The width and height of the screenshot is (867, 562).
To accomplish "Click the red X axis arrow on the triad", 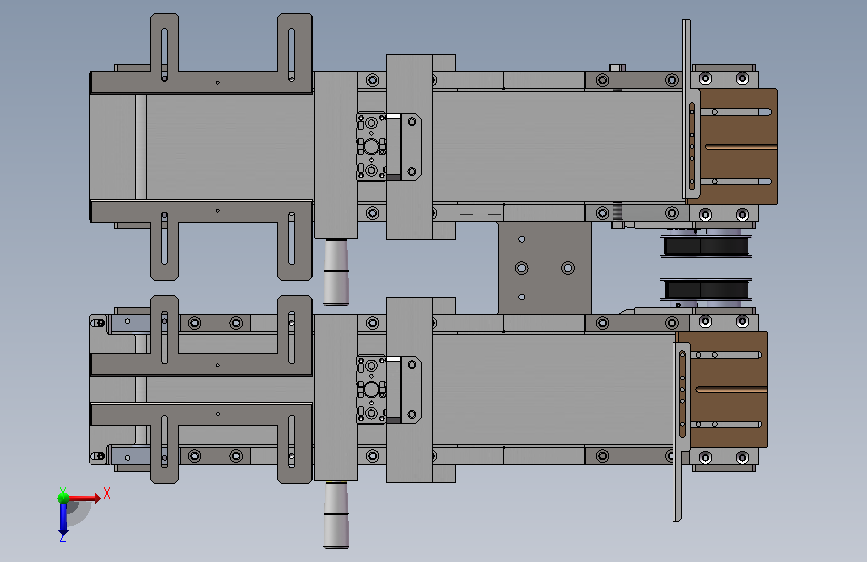I will coord(84,498).
